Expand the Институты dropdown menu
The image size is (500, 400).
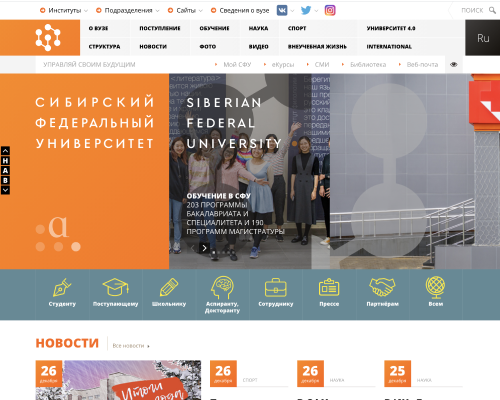(64, 10)
